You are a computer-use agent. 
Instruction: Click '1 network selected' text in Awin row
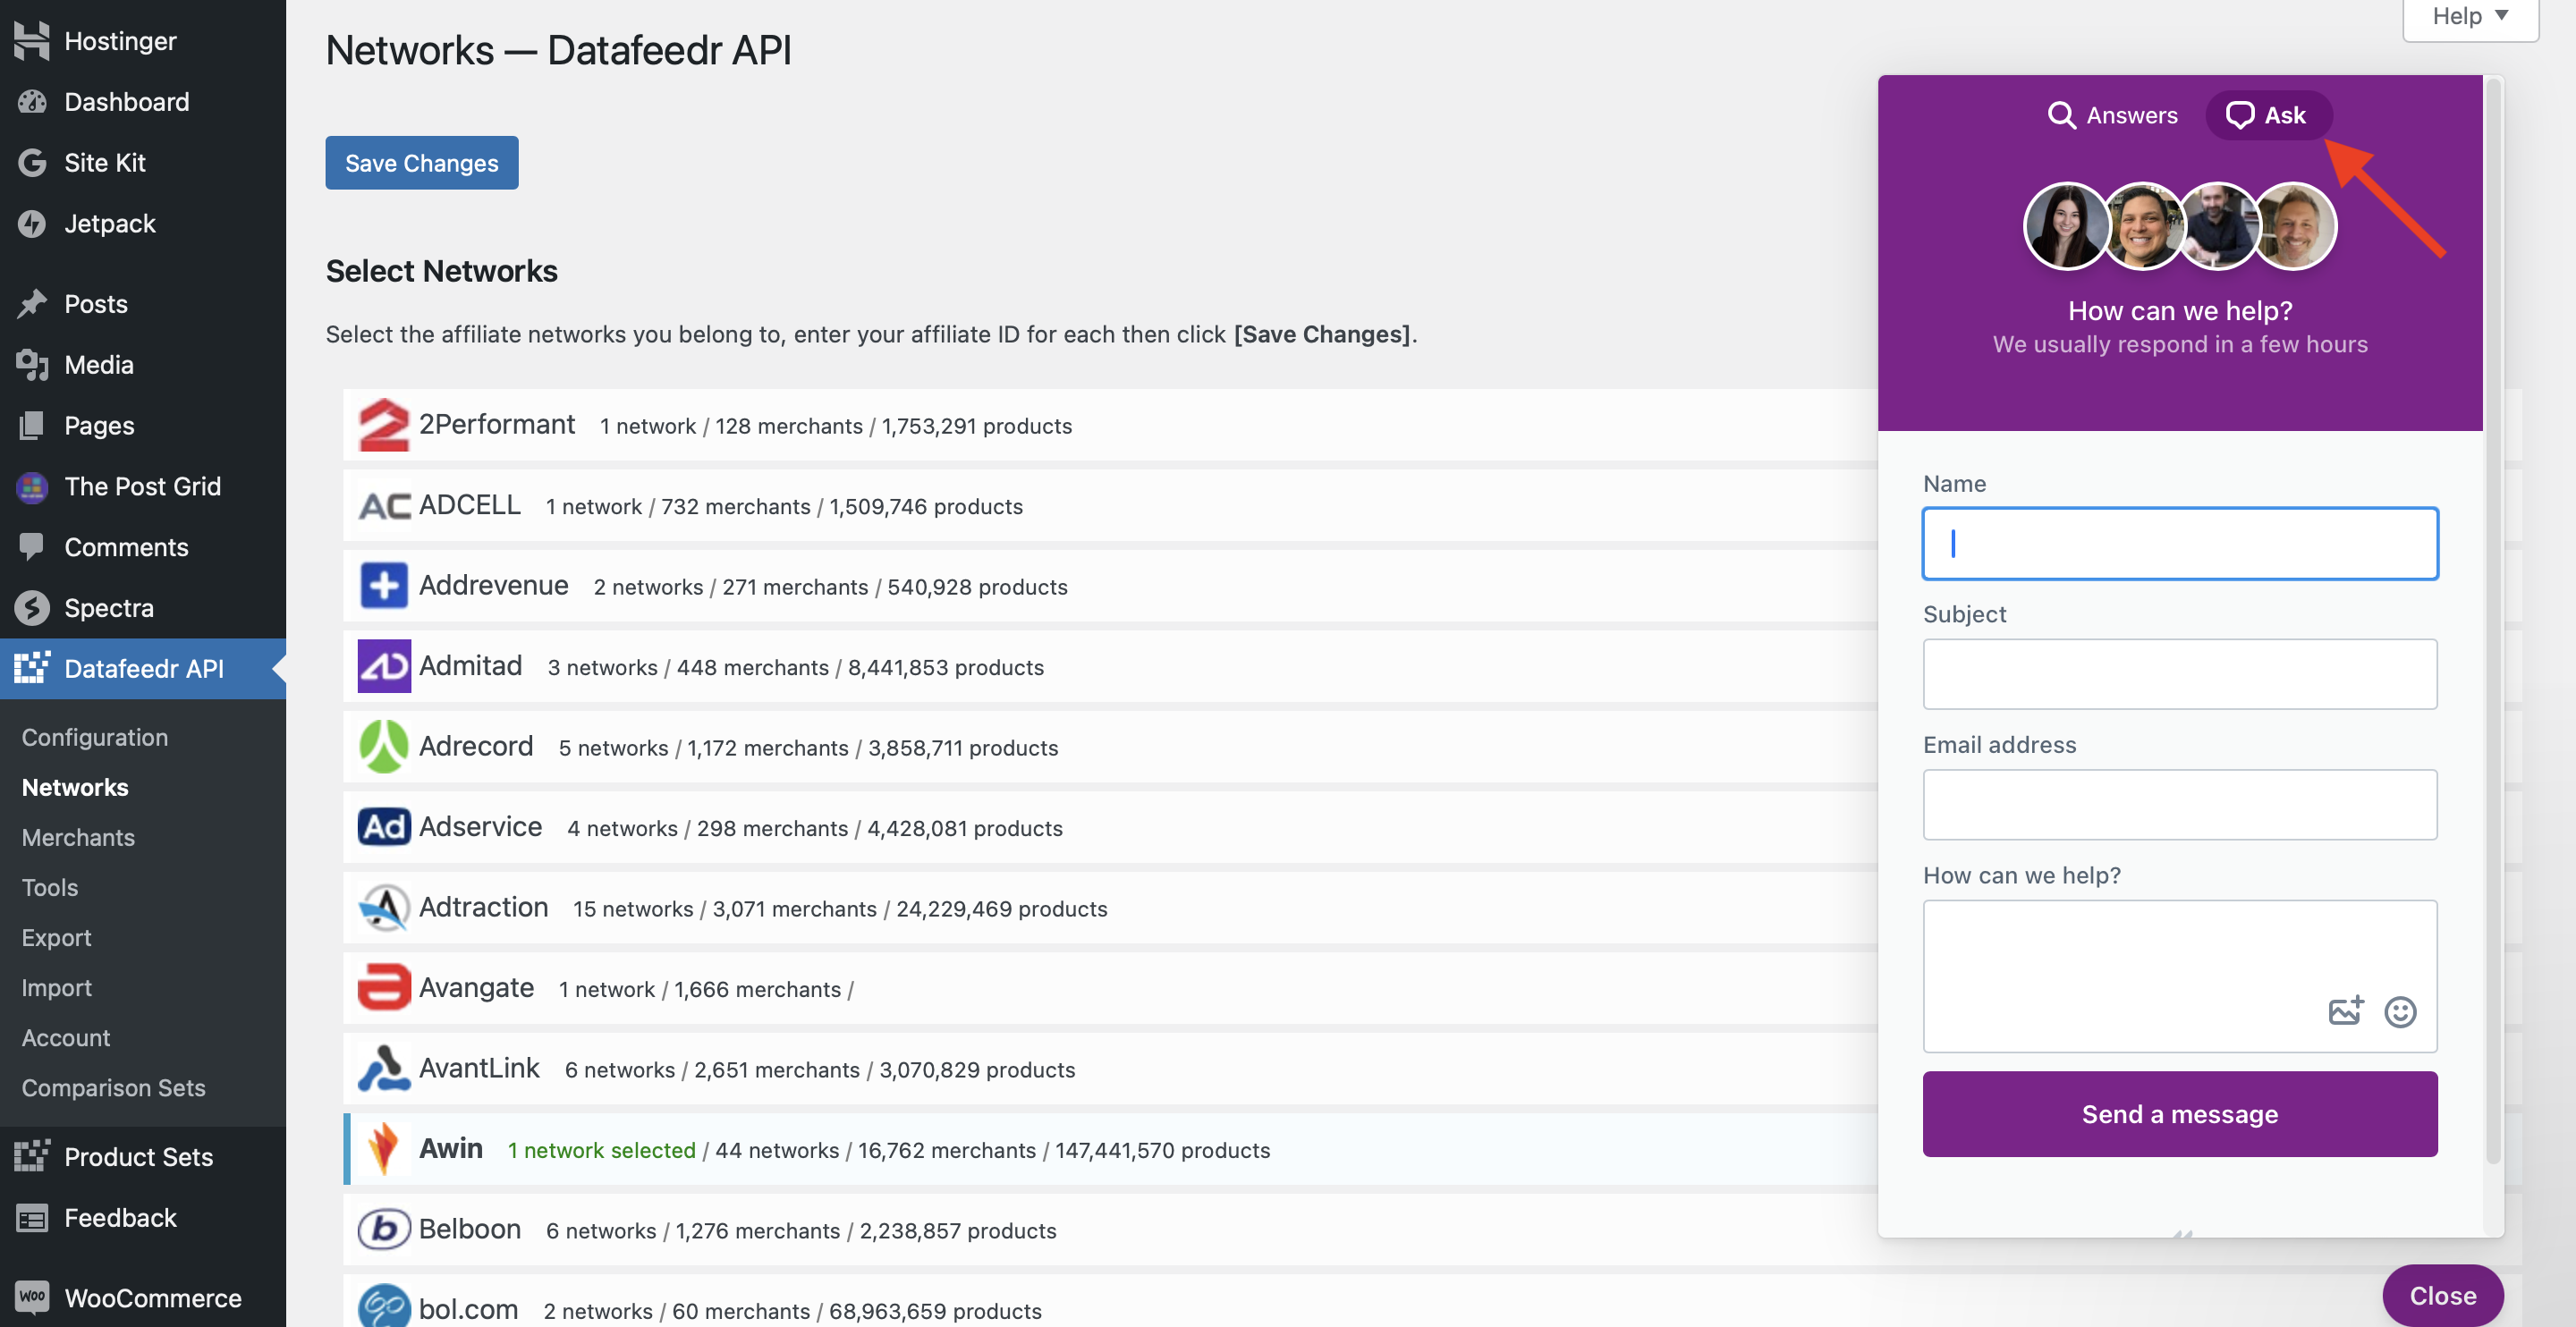(601, 1150)
